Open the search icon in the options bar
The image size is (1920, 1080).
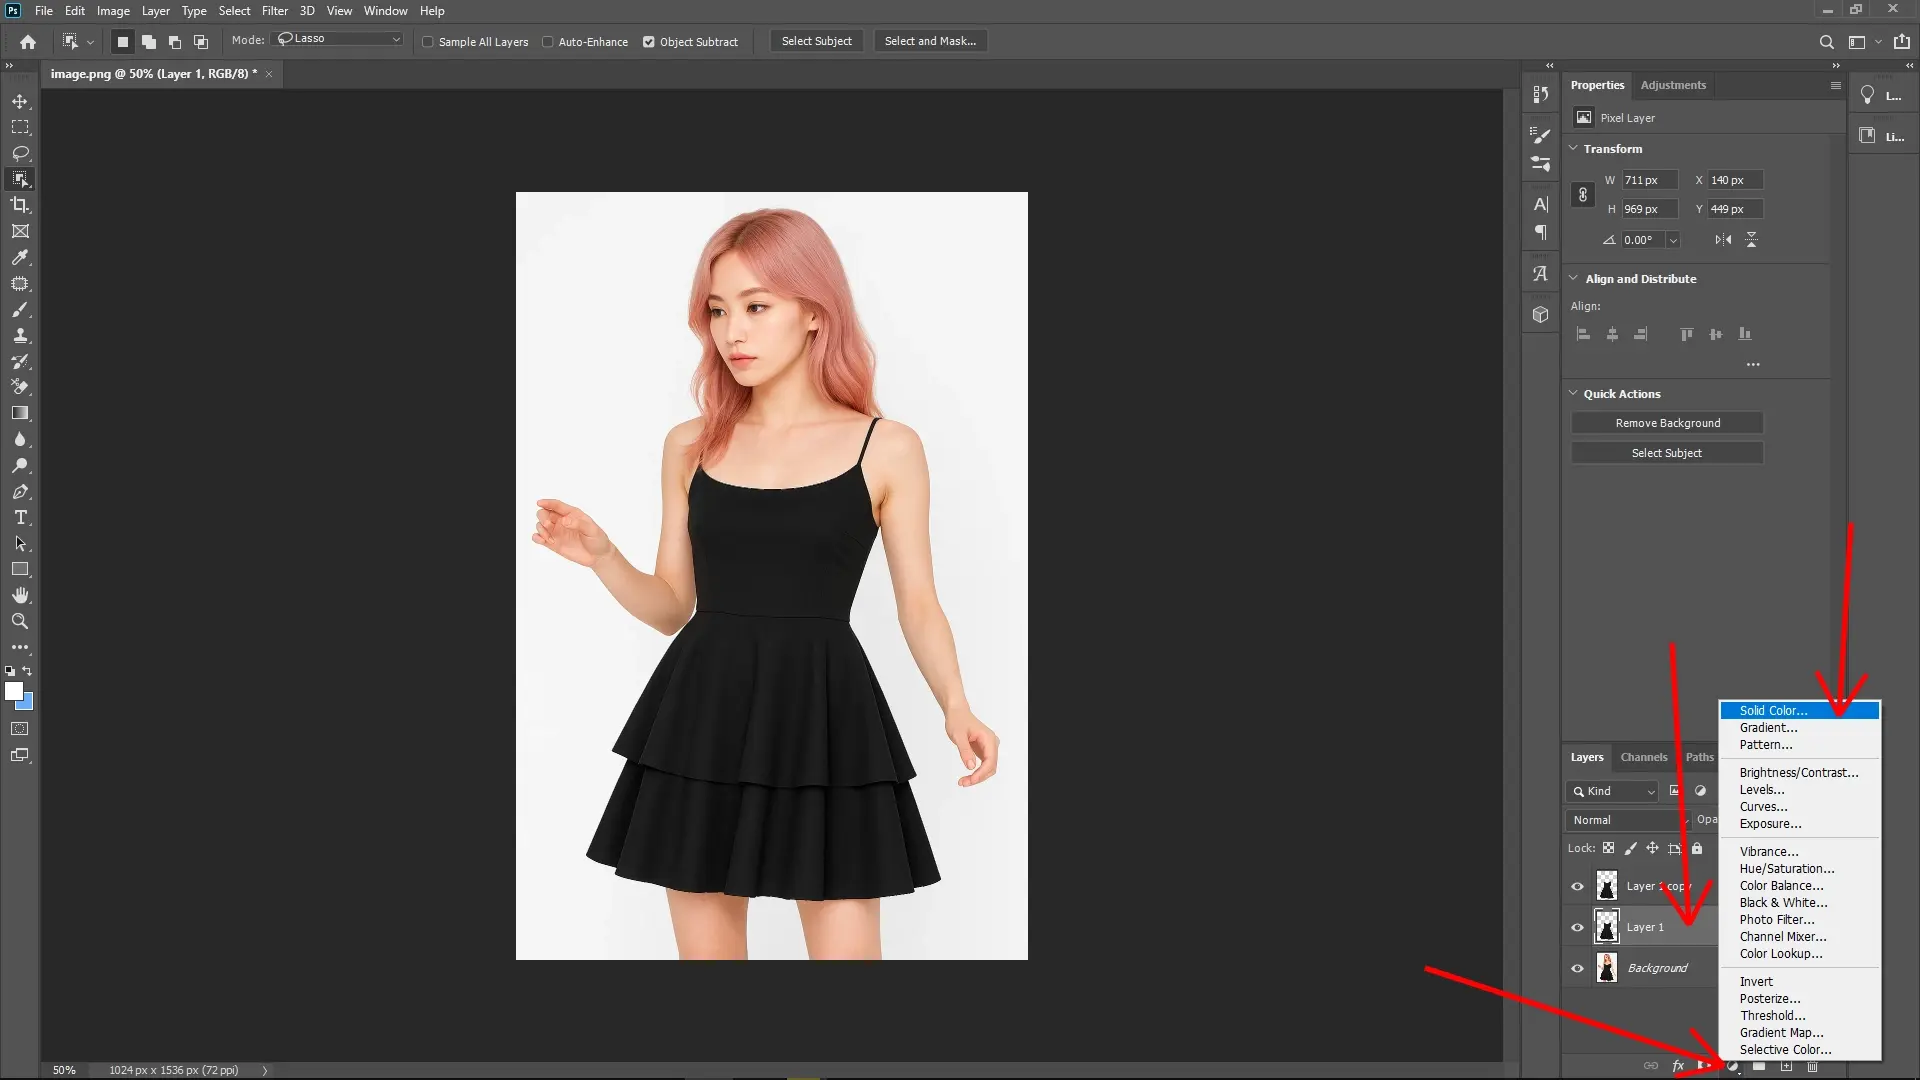point(1826,42)
